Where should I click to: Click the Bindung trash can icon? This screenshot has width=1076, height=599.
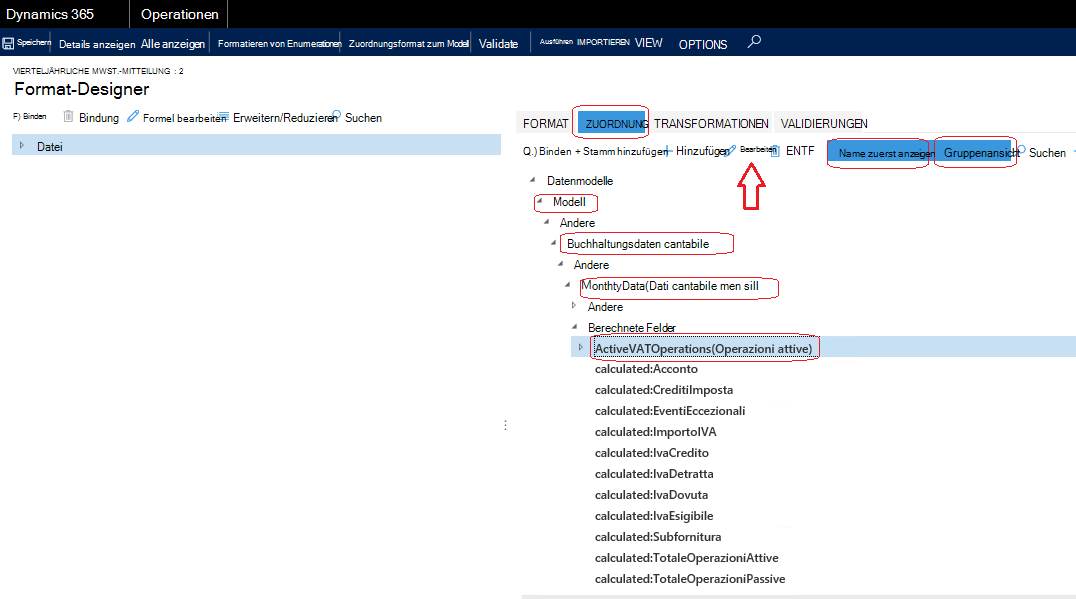68,117
